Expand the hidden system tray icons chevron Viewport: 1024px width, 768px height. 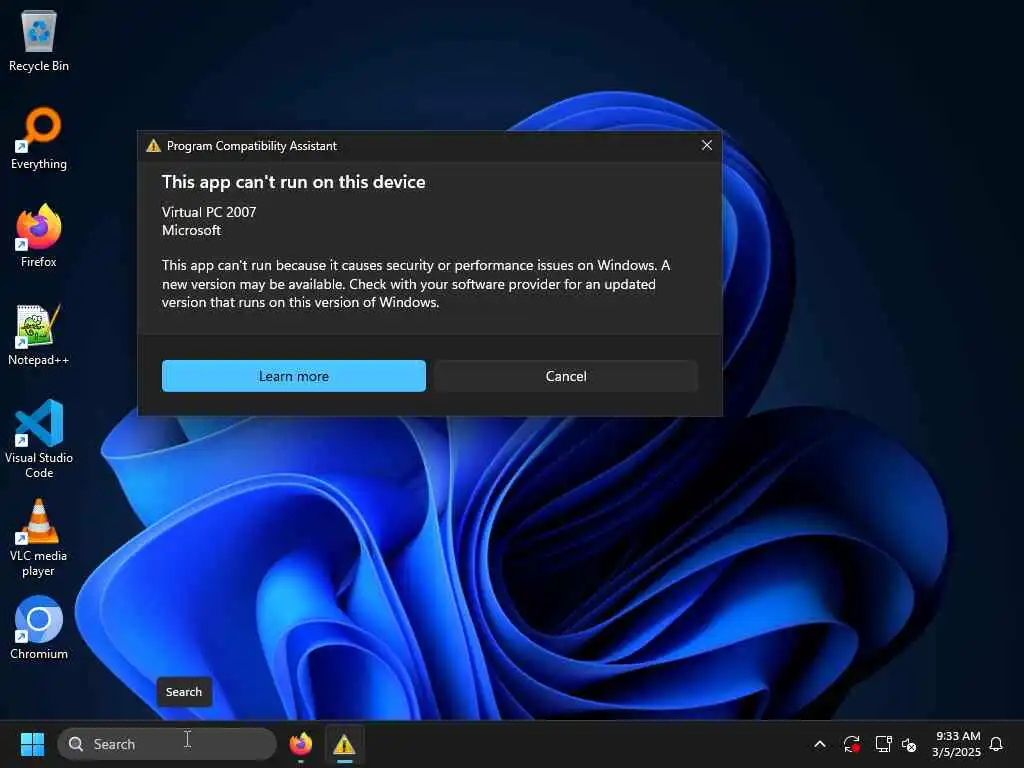[x=820, y=744]
